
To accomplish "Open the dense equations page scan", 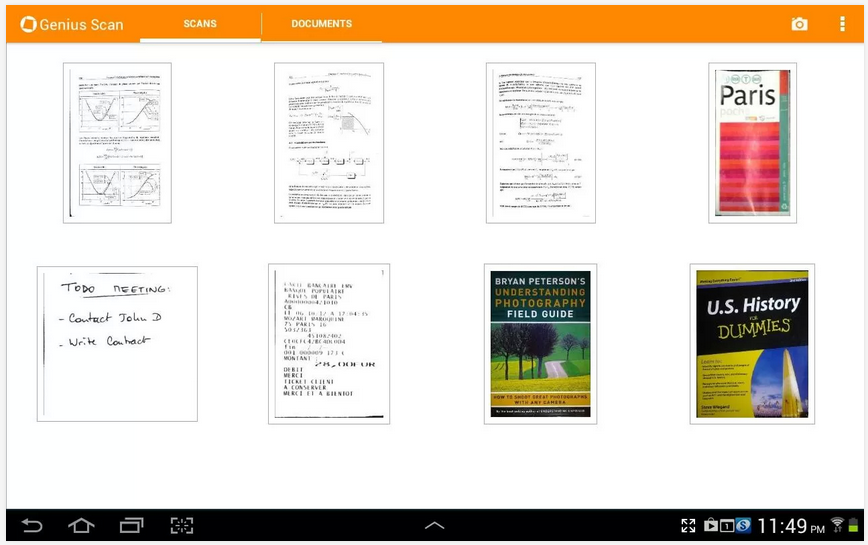I will tap(541, 143).
